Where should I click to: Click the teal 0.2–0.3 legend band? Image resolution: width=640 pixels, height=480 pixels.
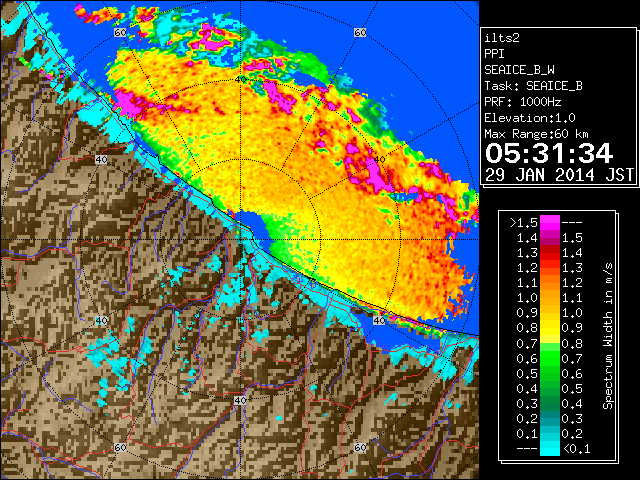pos(549,418)
